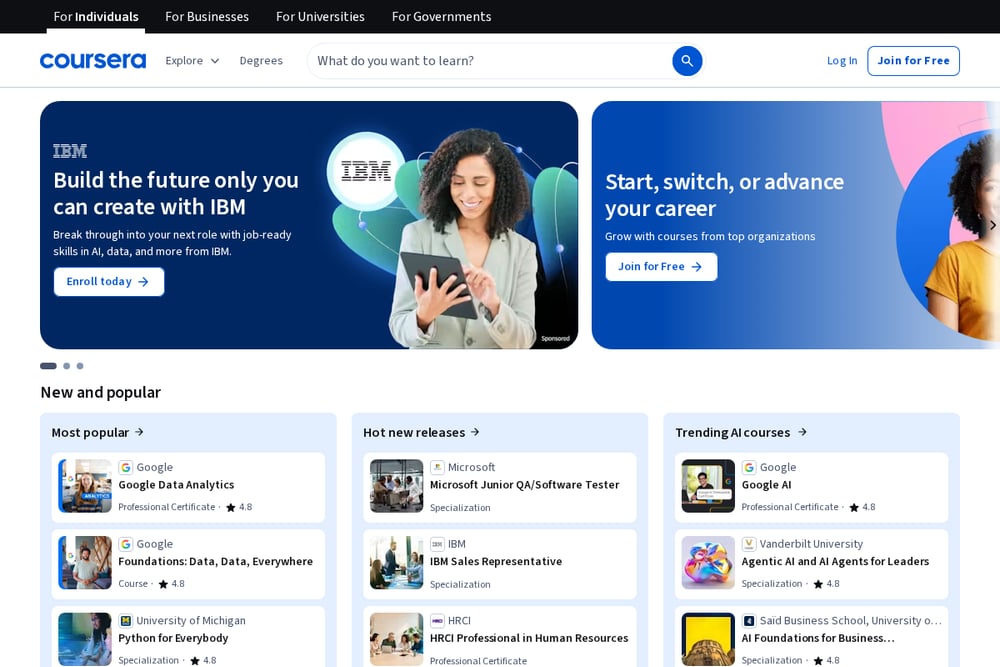Click the 'What do you want to learn?' search field

point(489,61)
